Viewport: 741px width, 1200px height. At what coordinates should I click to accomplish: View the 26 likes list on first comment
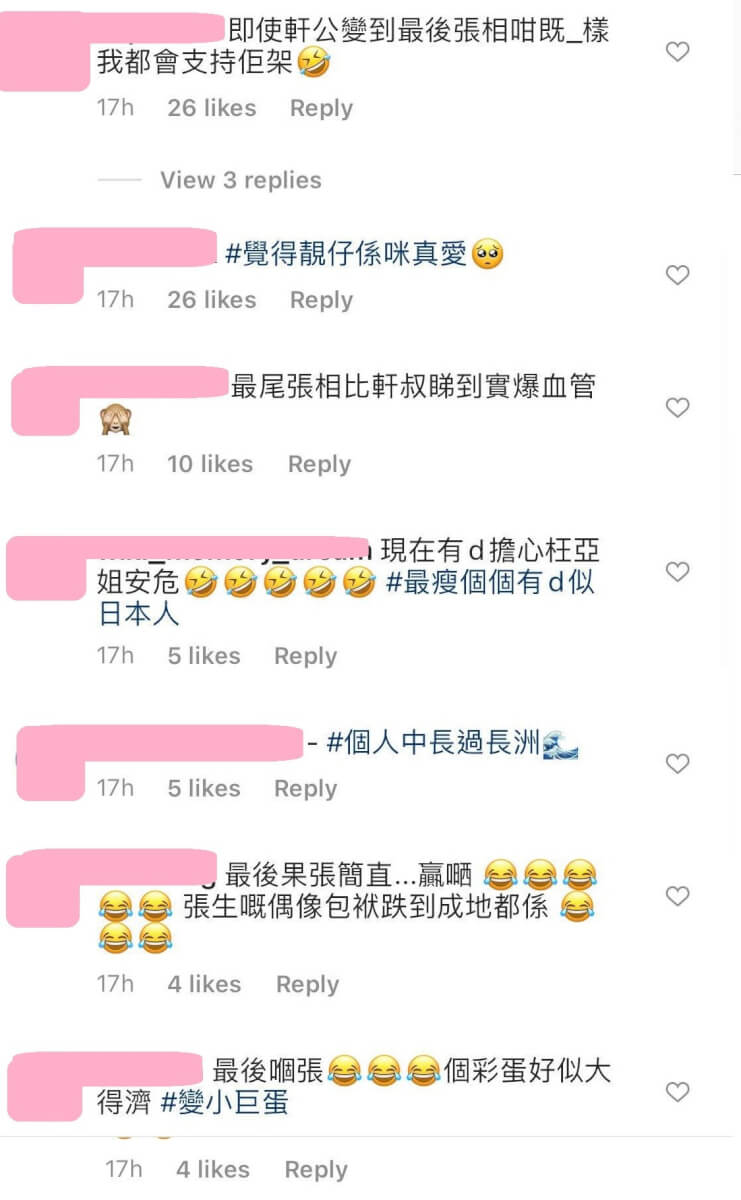tap(212, 108)
